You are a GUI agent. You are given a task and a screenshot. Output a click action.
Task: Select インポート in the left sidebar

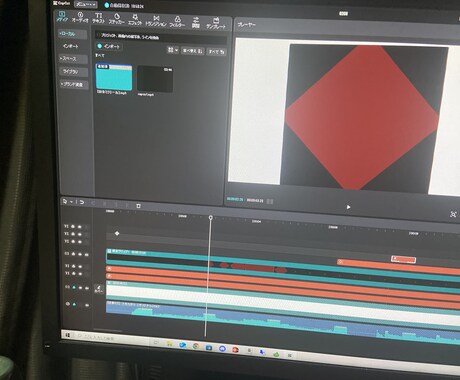71,46
